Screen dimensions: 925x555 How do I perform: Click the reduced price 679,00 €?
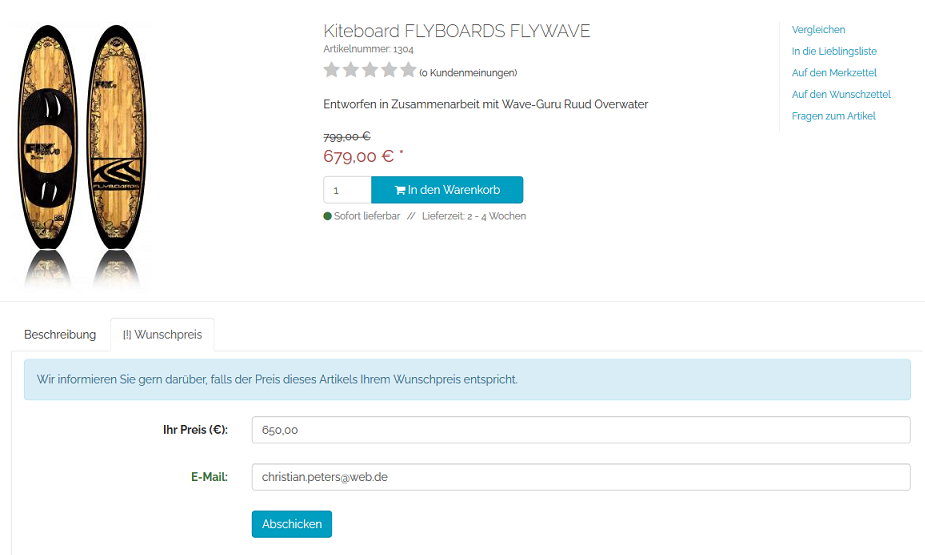click(x=359, y=156)
